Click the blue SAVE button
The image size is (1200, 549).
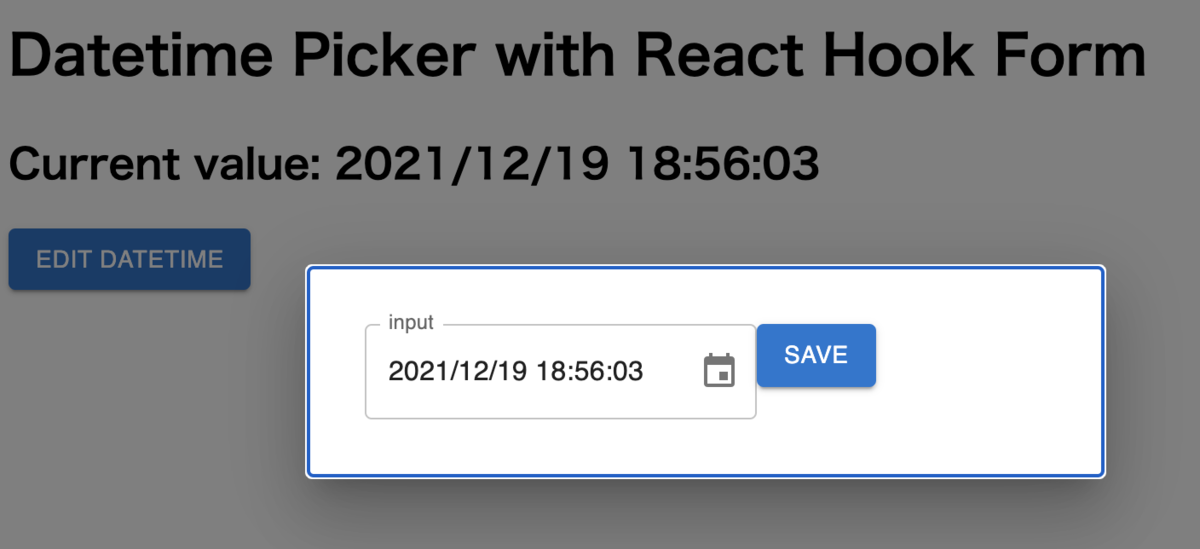click(816, 355)
